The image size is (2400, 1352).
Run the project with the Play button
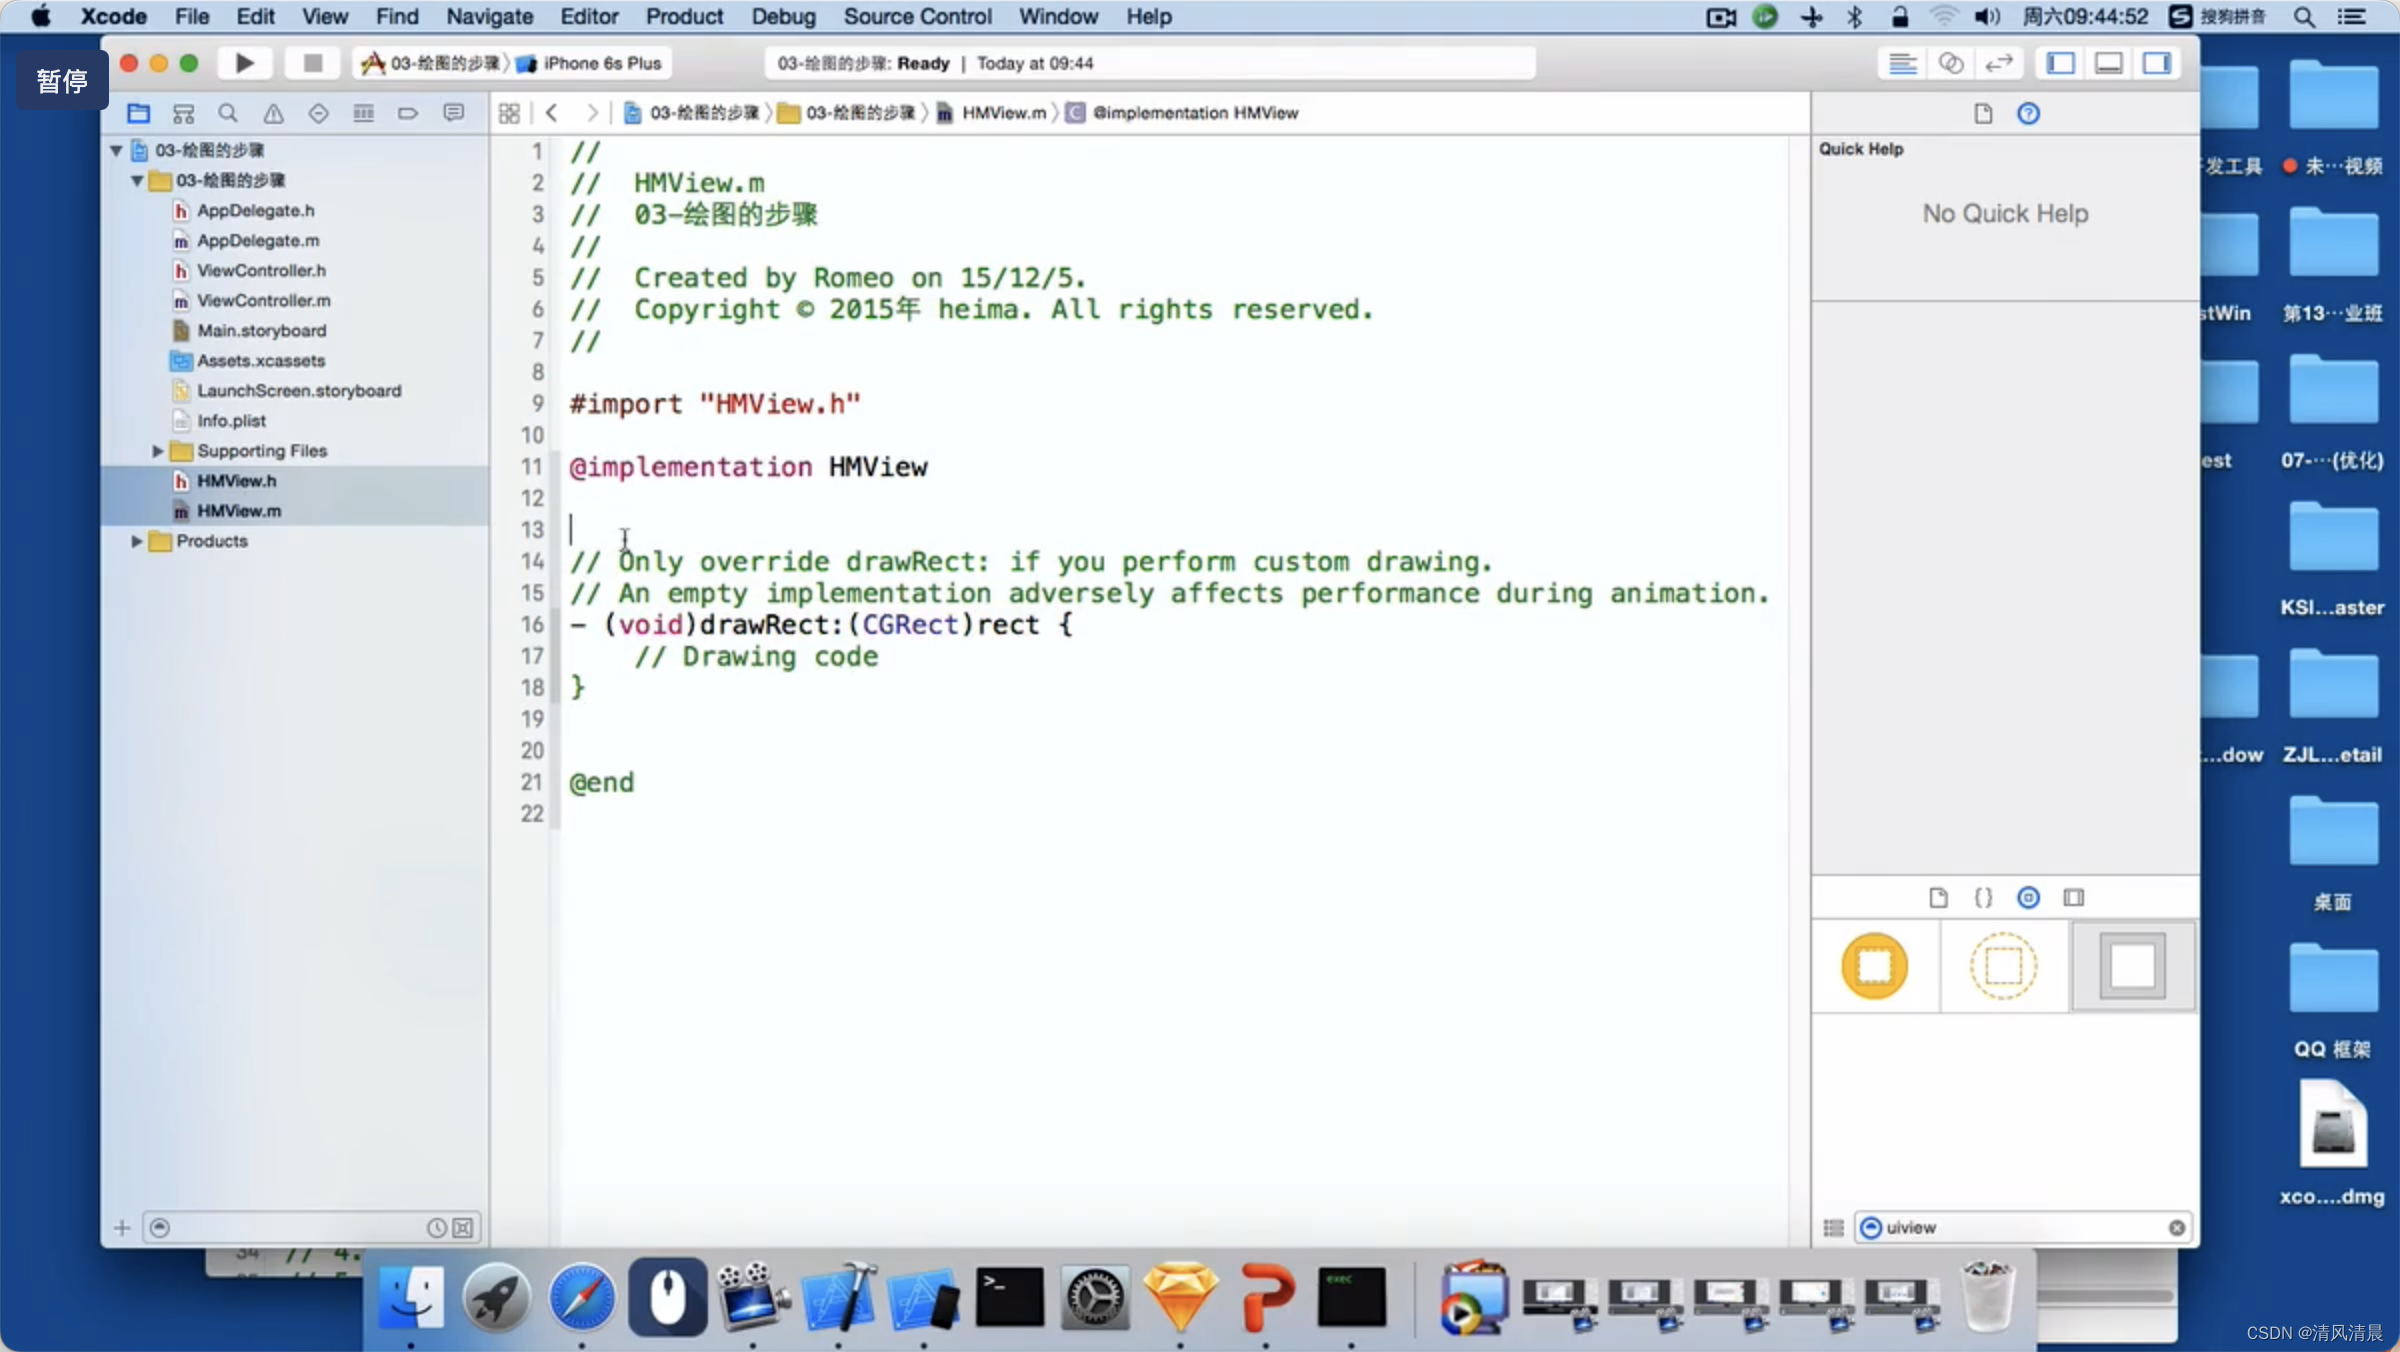pos(244,63)
